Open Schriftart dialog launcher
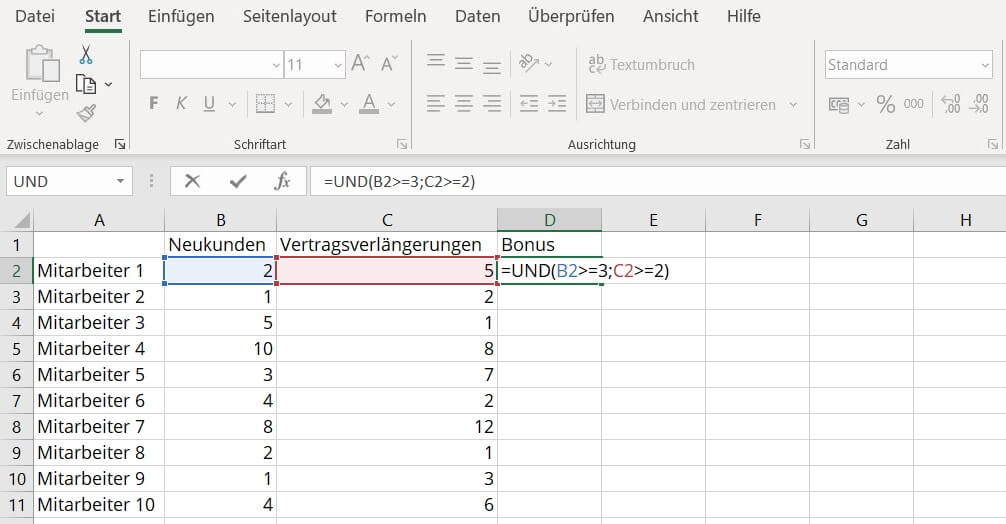 (x=402, y=144)
